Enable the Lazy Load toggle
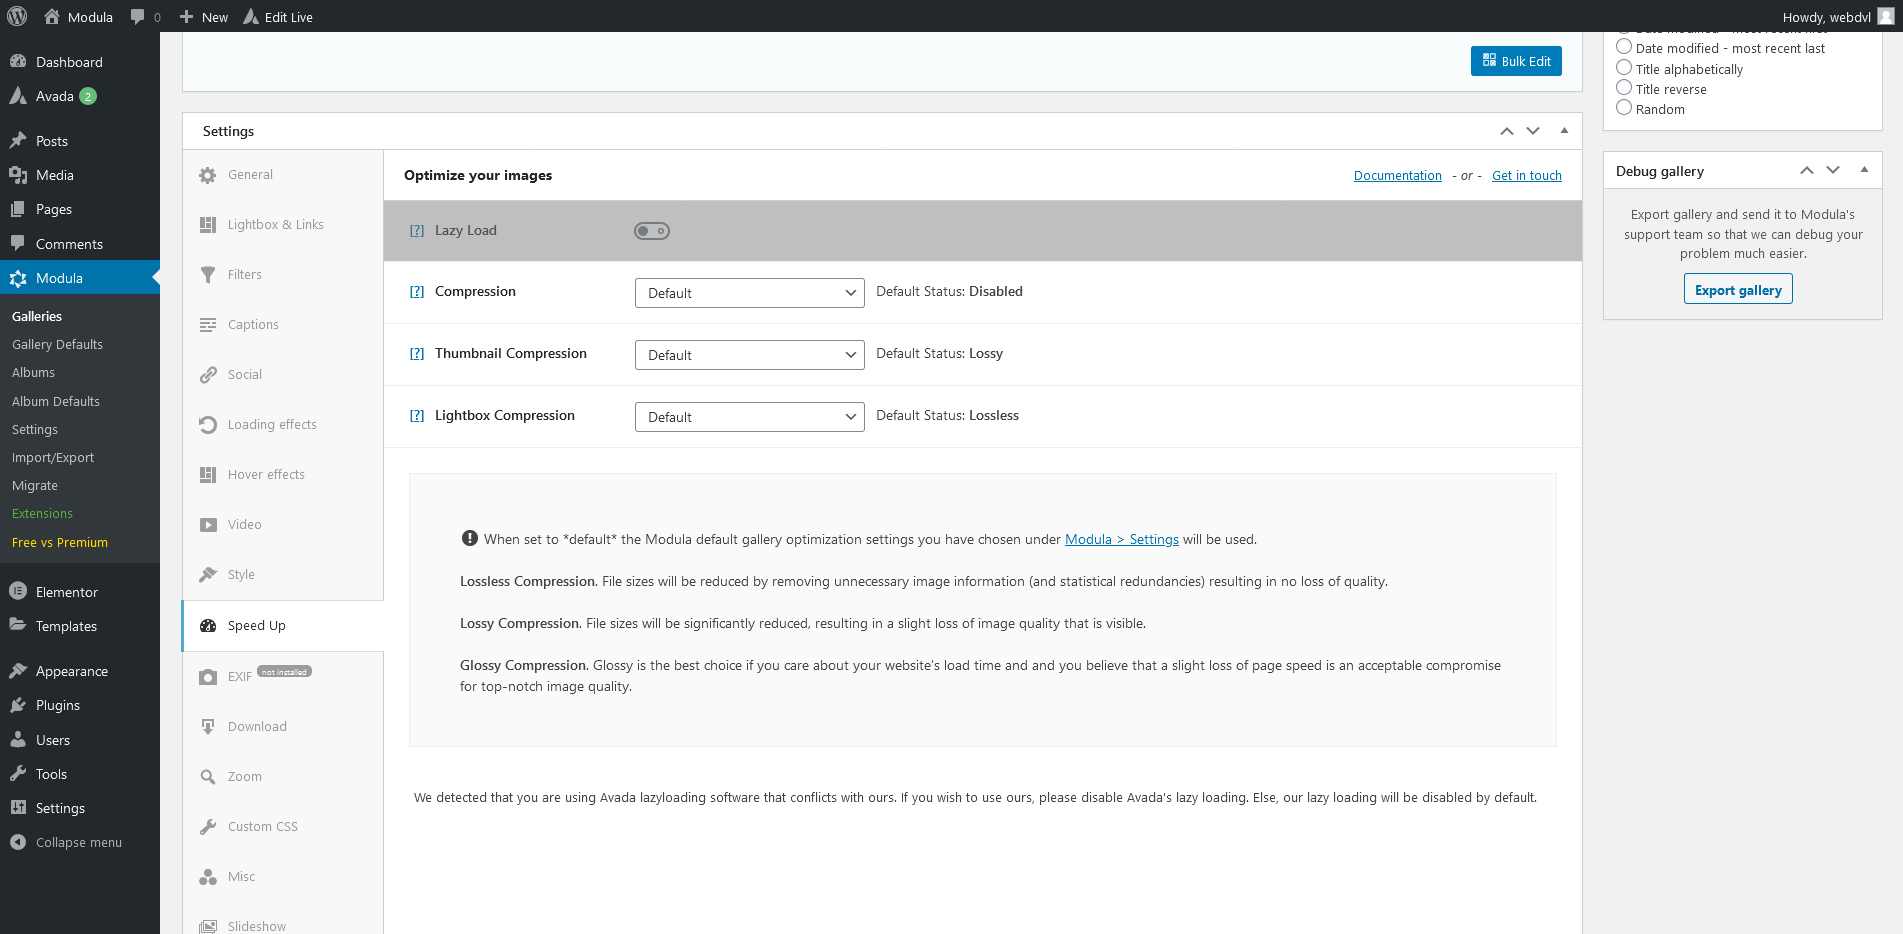 point(651,230)
